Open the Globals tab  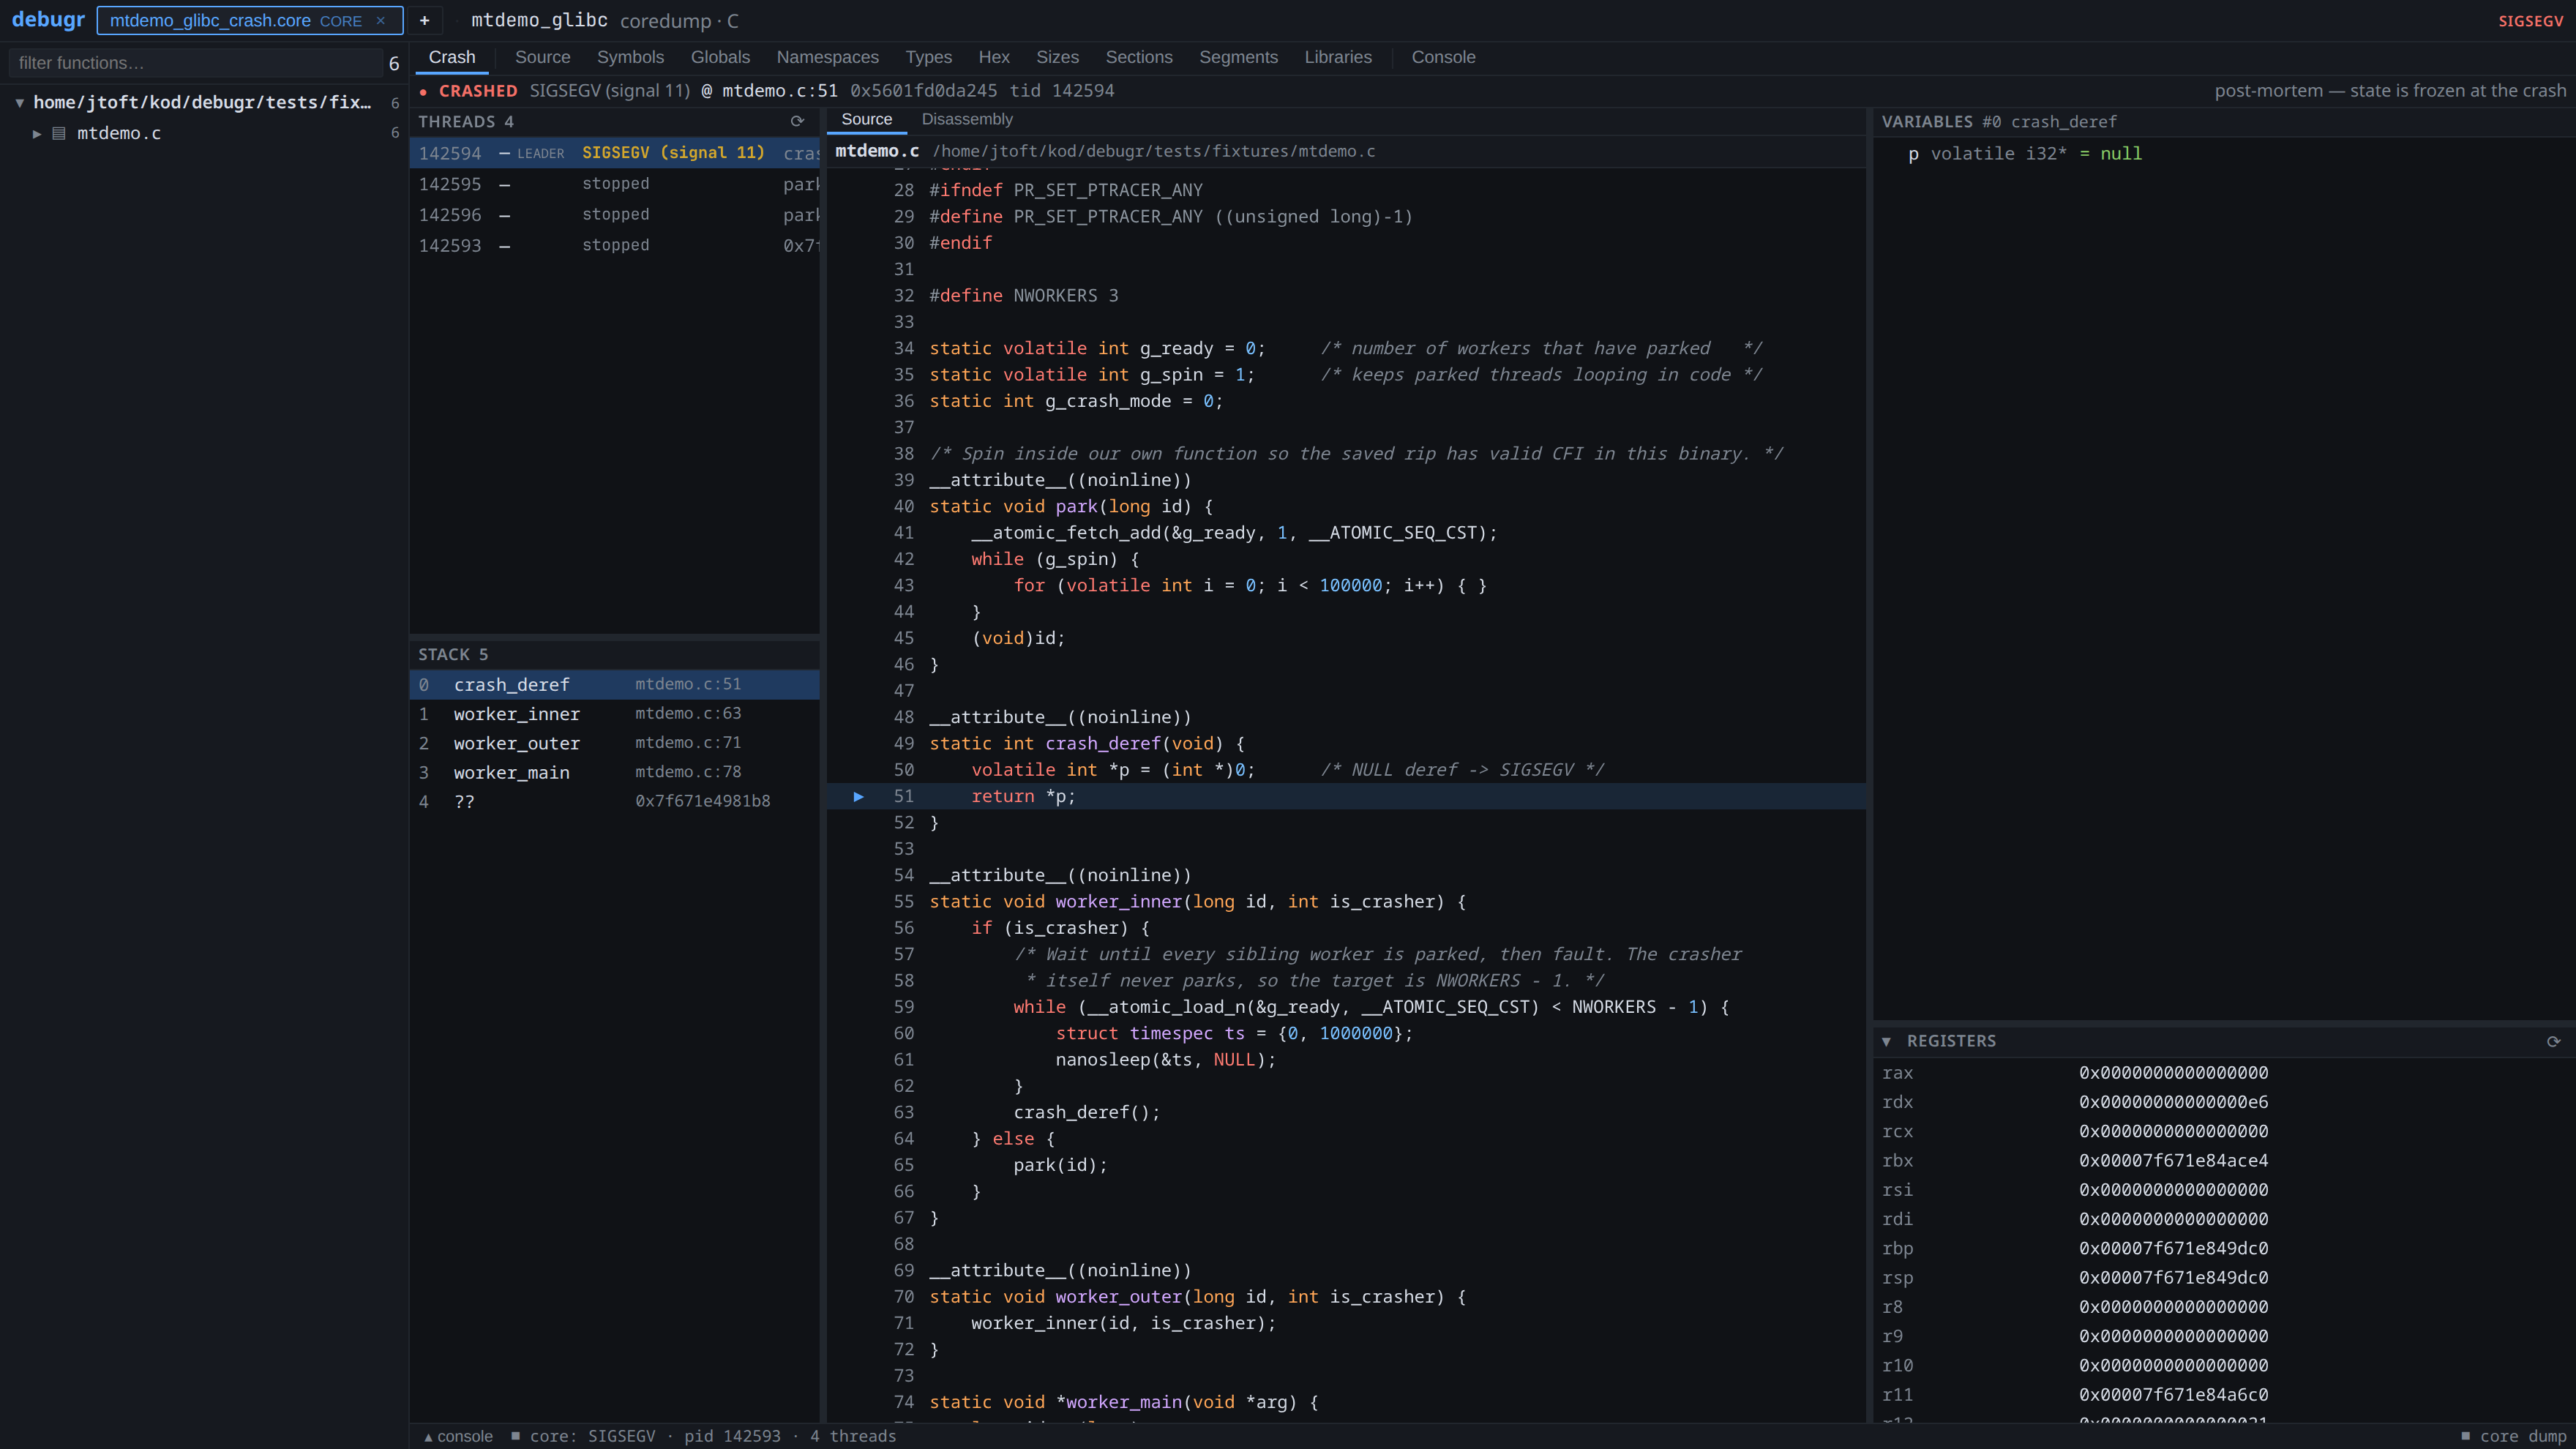720,57
